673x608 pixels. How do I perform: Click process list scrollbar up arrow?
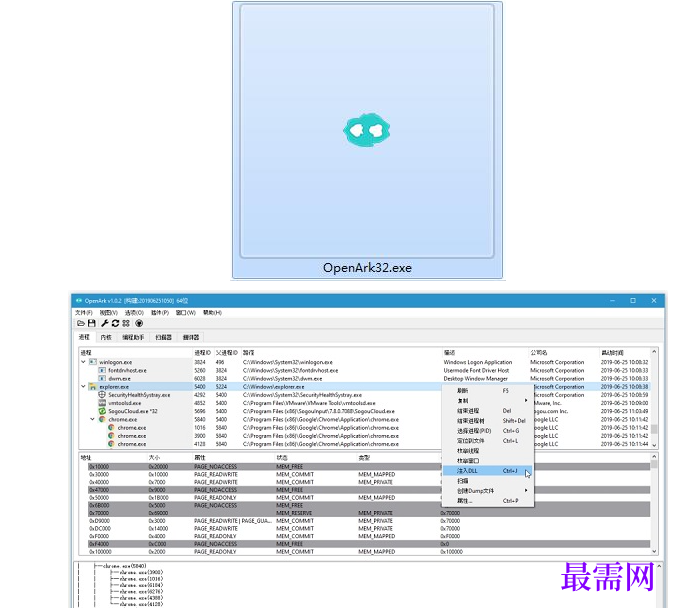pyautogui.click(x=654, y=352)
